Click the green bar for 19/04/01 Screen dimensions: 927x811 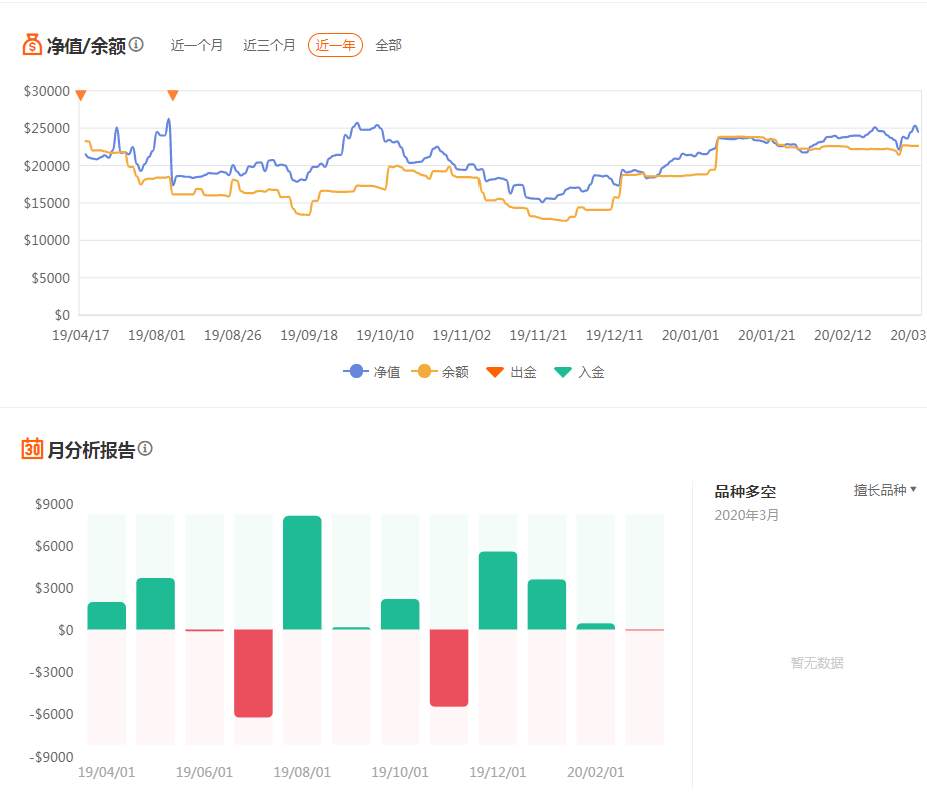pos(106,616)
